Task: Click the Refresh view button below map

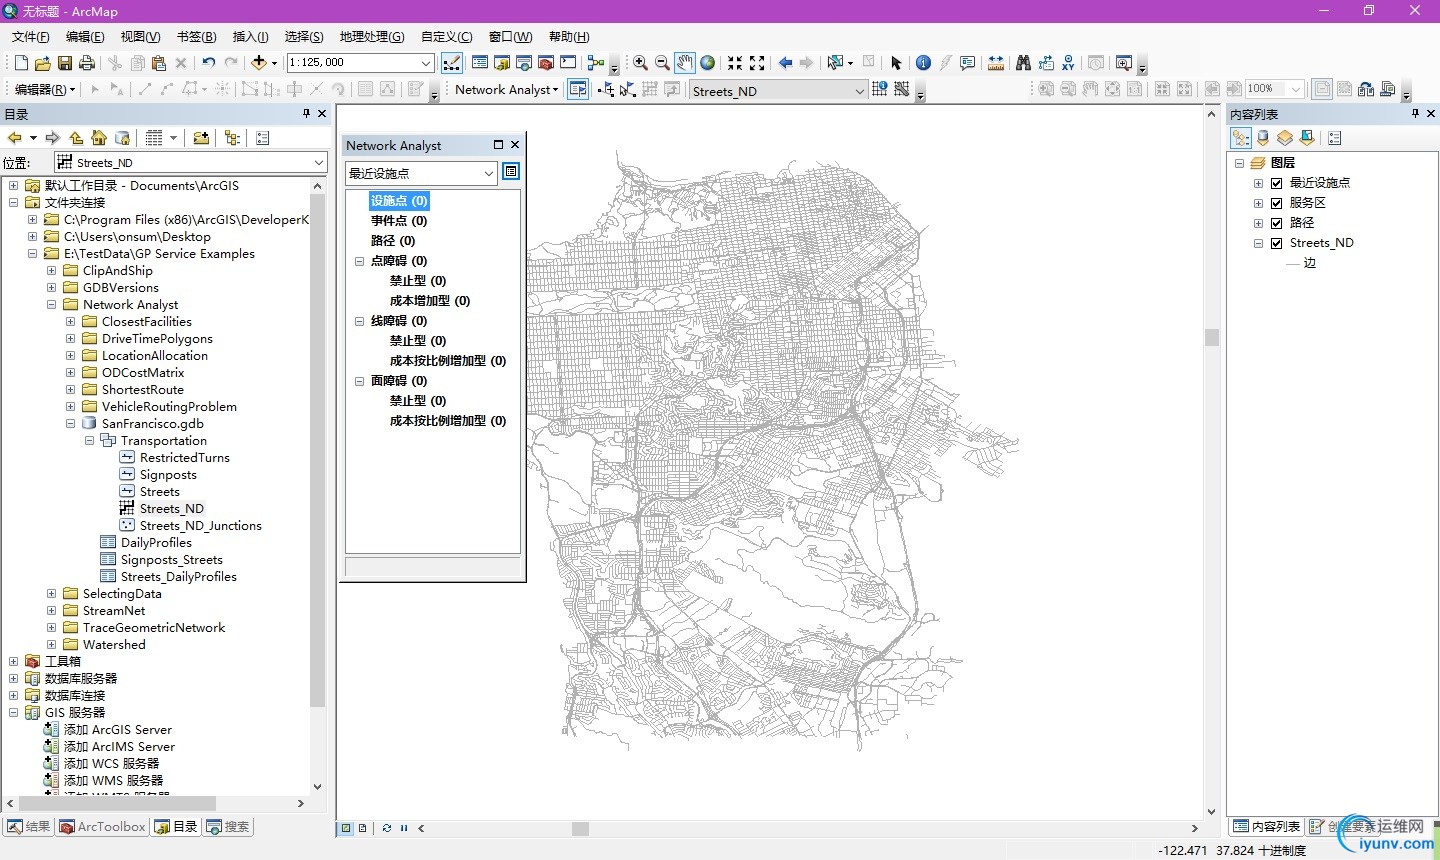Action: tap(386, 828)
